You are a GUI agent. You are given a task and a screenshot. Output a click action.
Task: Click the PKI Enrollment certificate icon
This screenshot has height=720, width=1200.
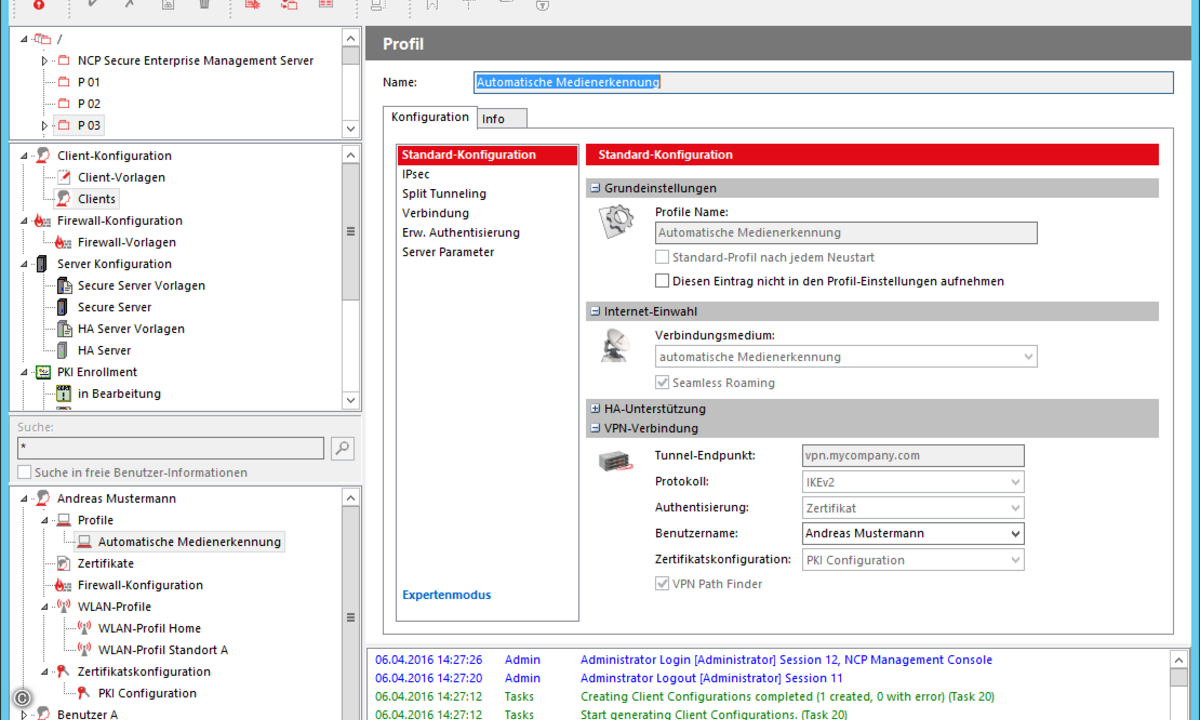(x=42, y=372)
